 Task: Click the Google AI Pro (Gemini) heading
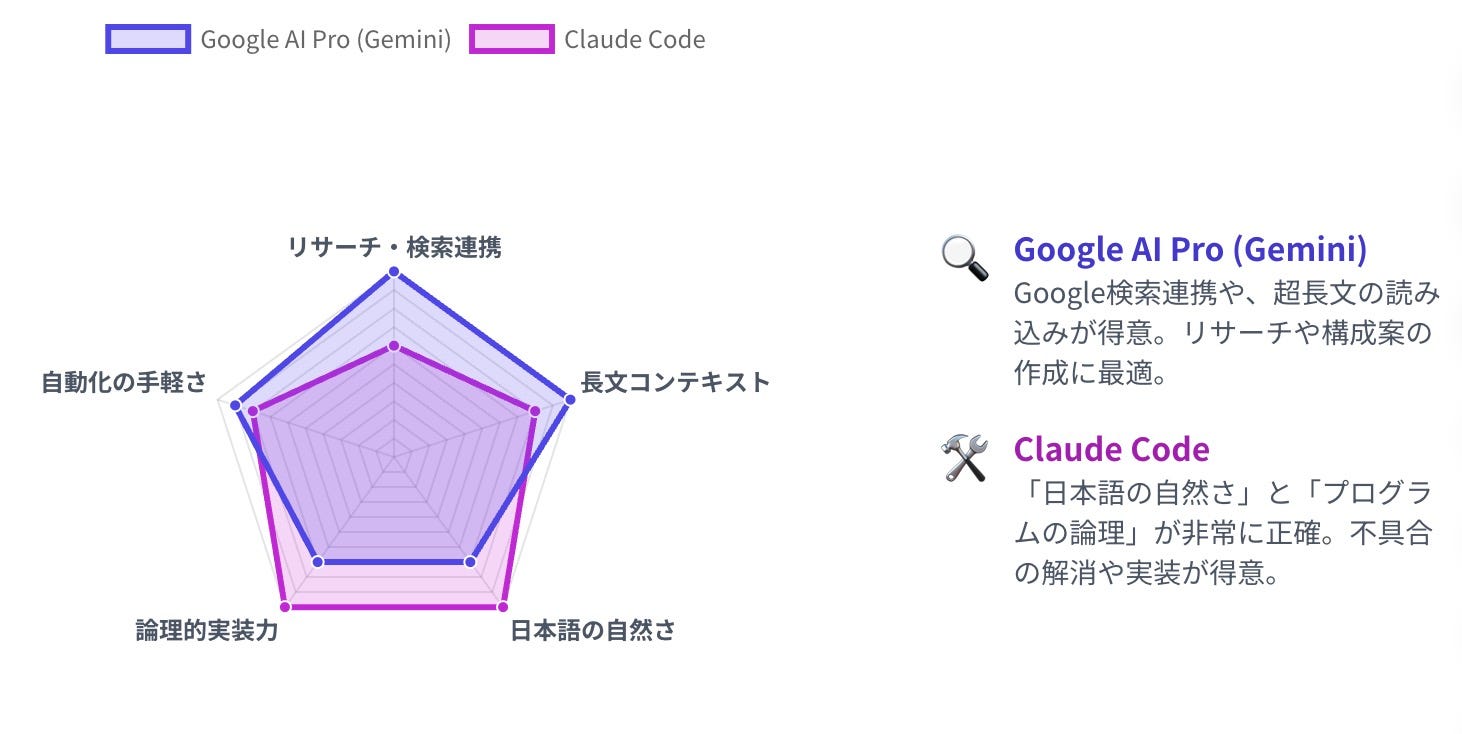coord(1190,249)
